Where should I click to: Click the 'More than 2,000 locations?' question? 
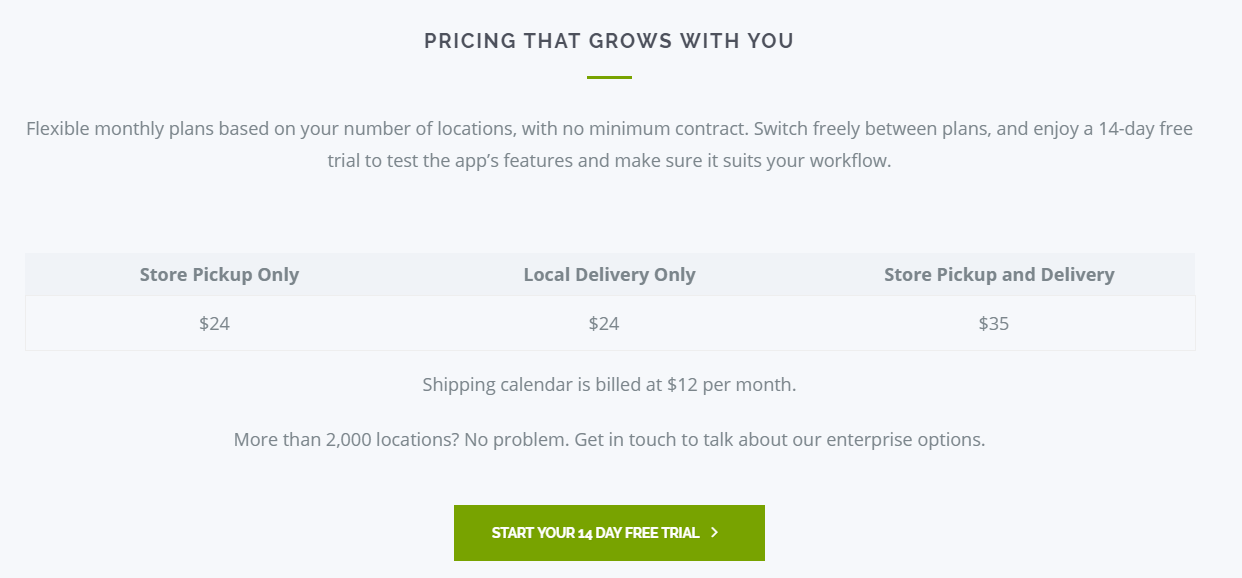[x=346, y=439]
